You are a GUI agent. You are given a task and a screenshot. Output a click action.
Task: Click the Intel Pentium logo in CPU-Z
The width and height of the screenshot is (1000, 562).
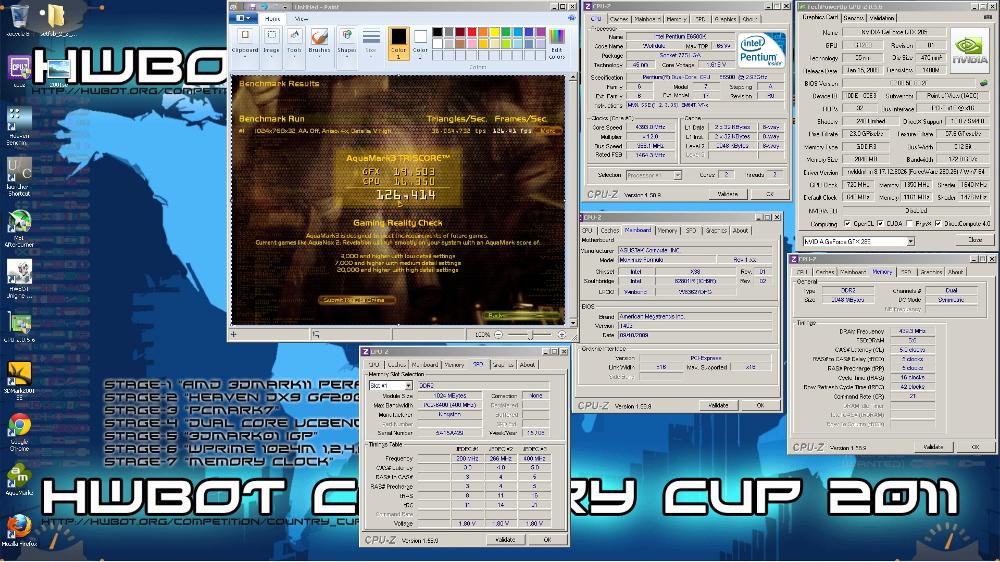click(x=760, y=51)
